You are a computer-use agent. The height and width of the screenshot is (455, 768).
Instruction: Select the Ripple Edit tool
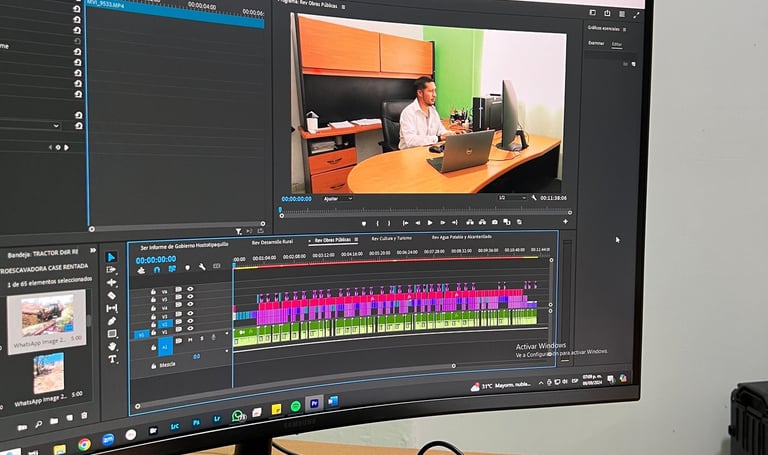pos(112,282)
